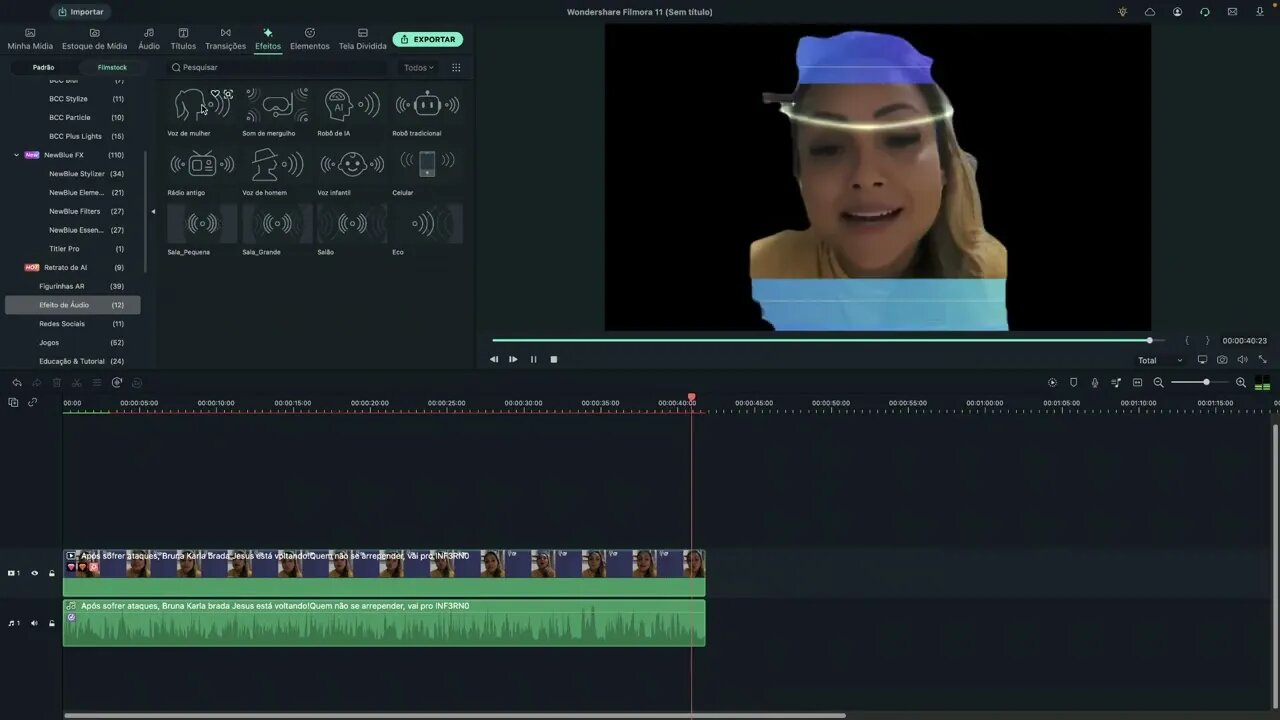This screenshot has width=1280, height=720.
Task: Open the Estoque de Mídia tab
Action: 95,39
